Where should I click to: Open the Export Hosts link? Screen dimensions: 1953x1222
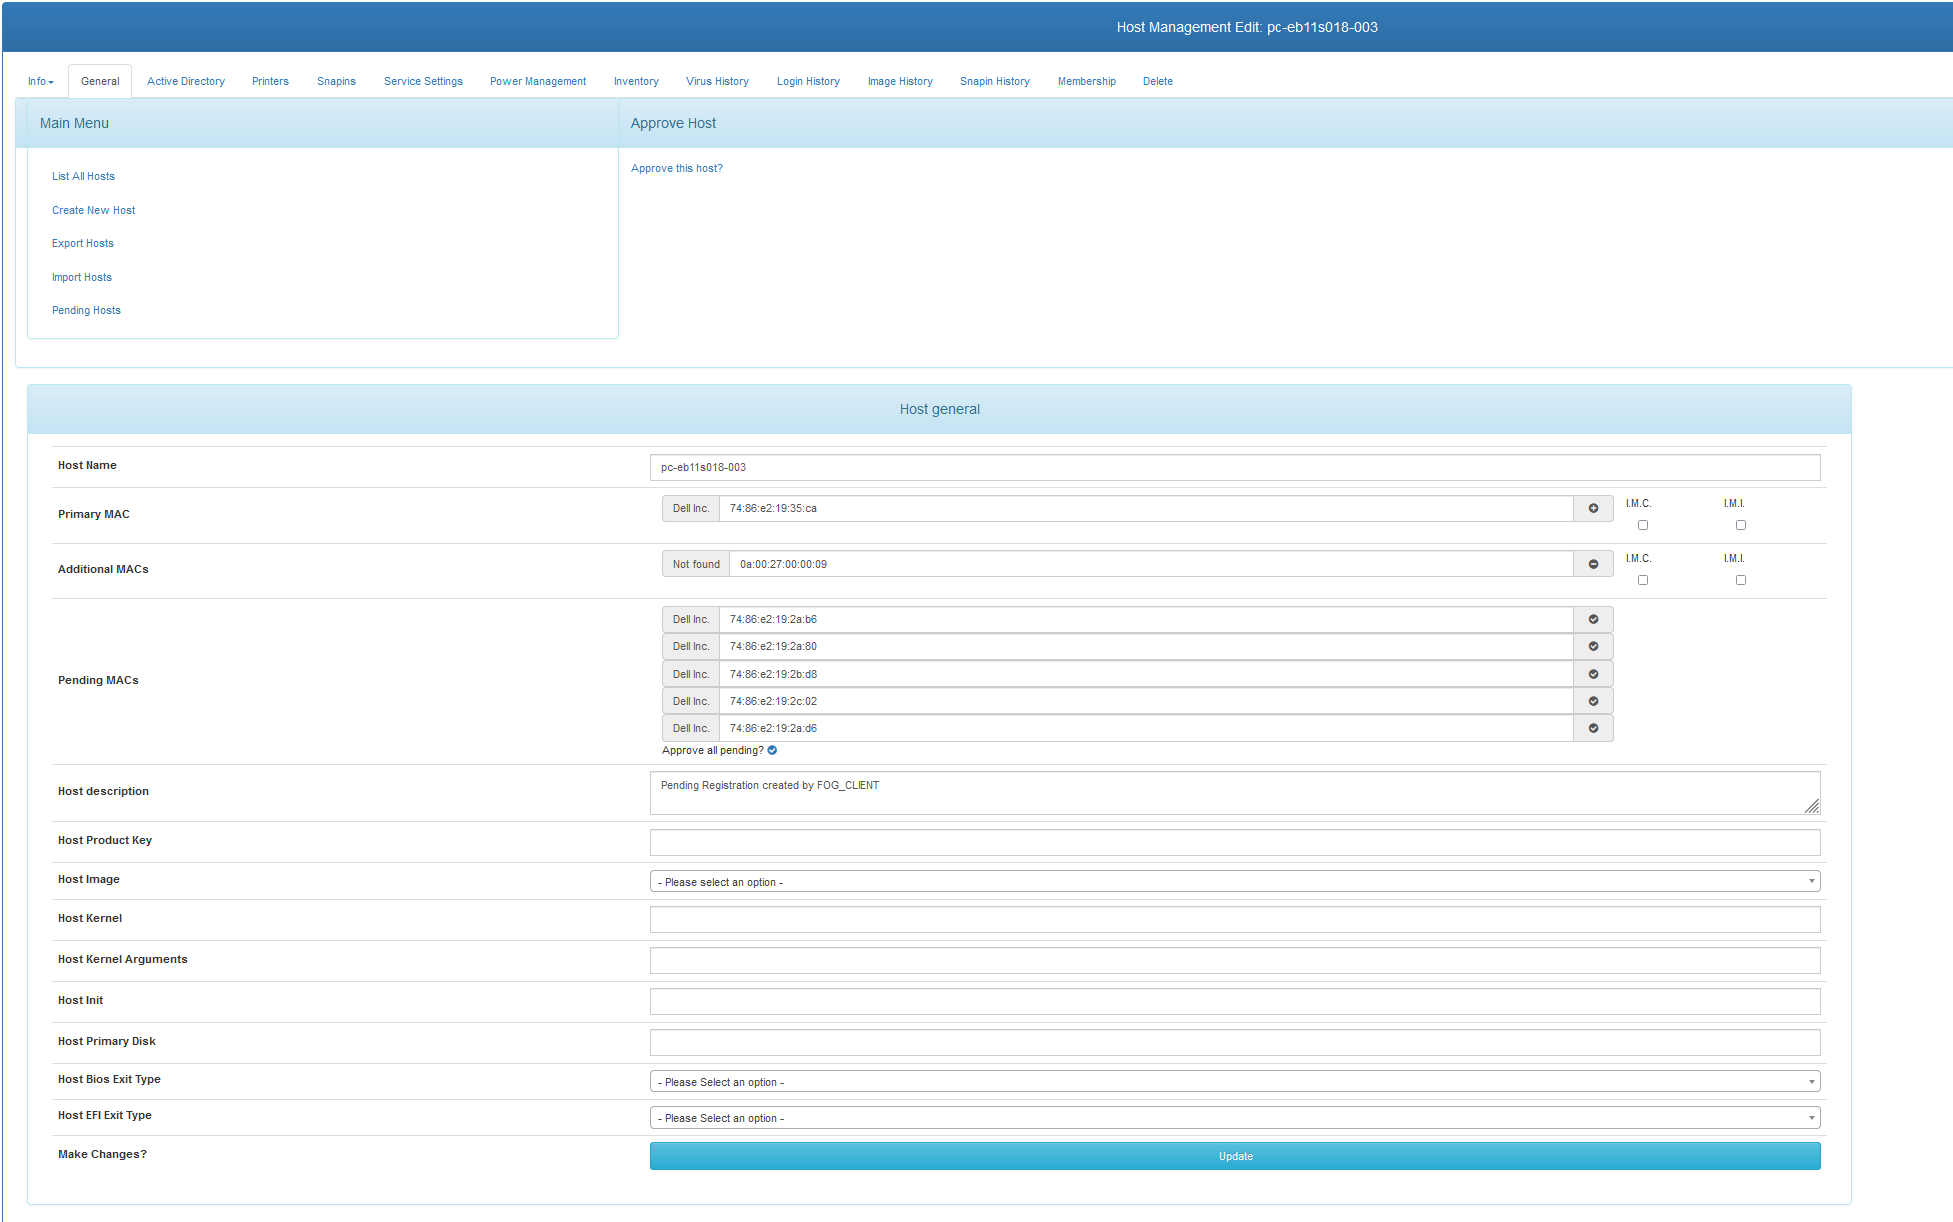point(83,244)
